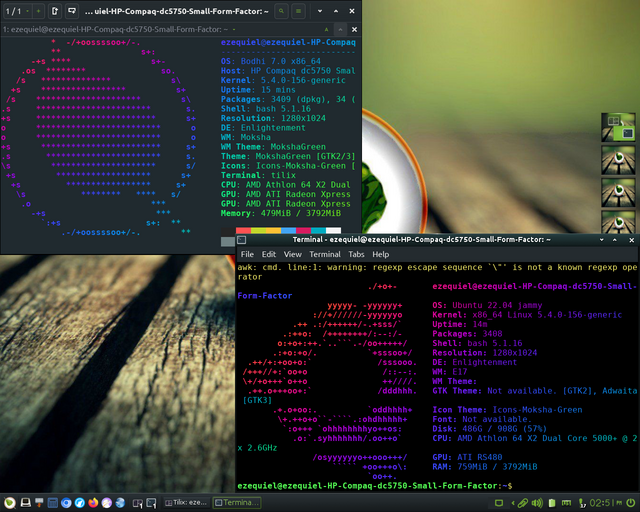Switch to the second virtual desktop thumbnail

[618, 160]
